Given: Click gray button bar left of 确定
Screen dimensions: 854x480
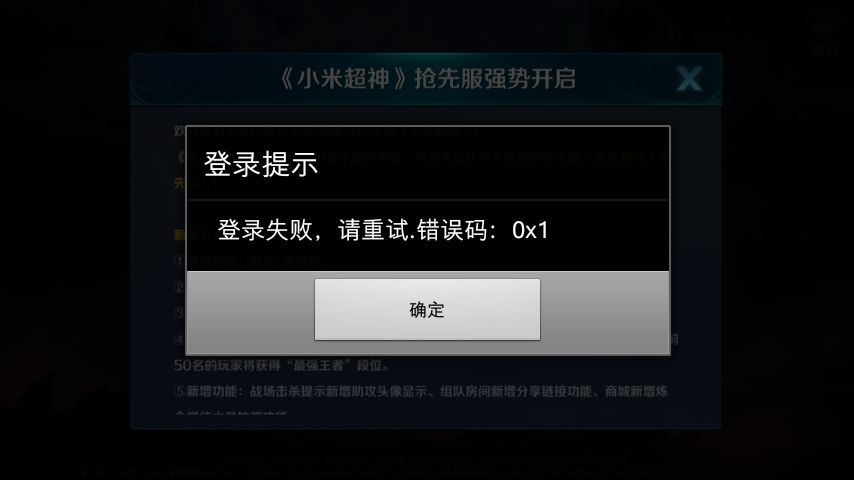Looking at the screenshot, I should 251,312.
